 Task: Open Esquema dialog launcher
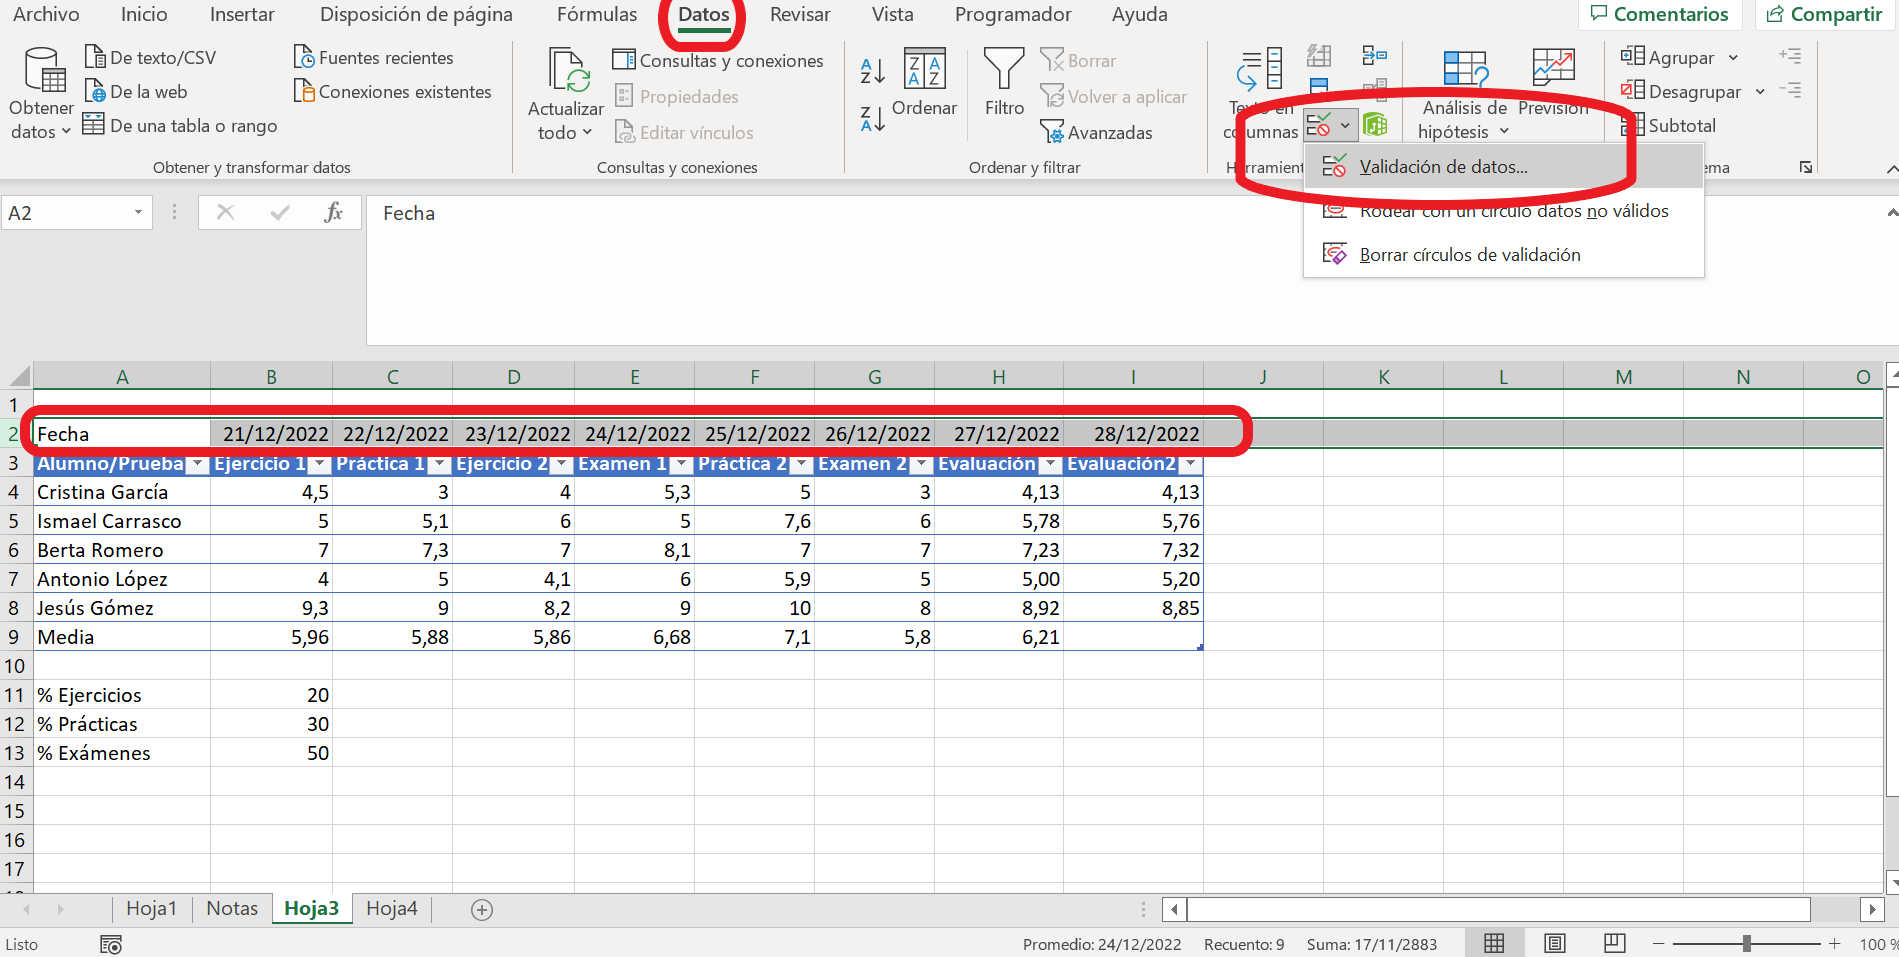[x=1806, y=167]
